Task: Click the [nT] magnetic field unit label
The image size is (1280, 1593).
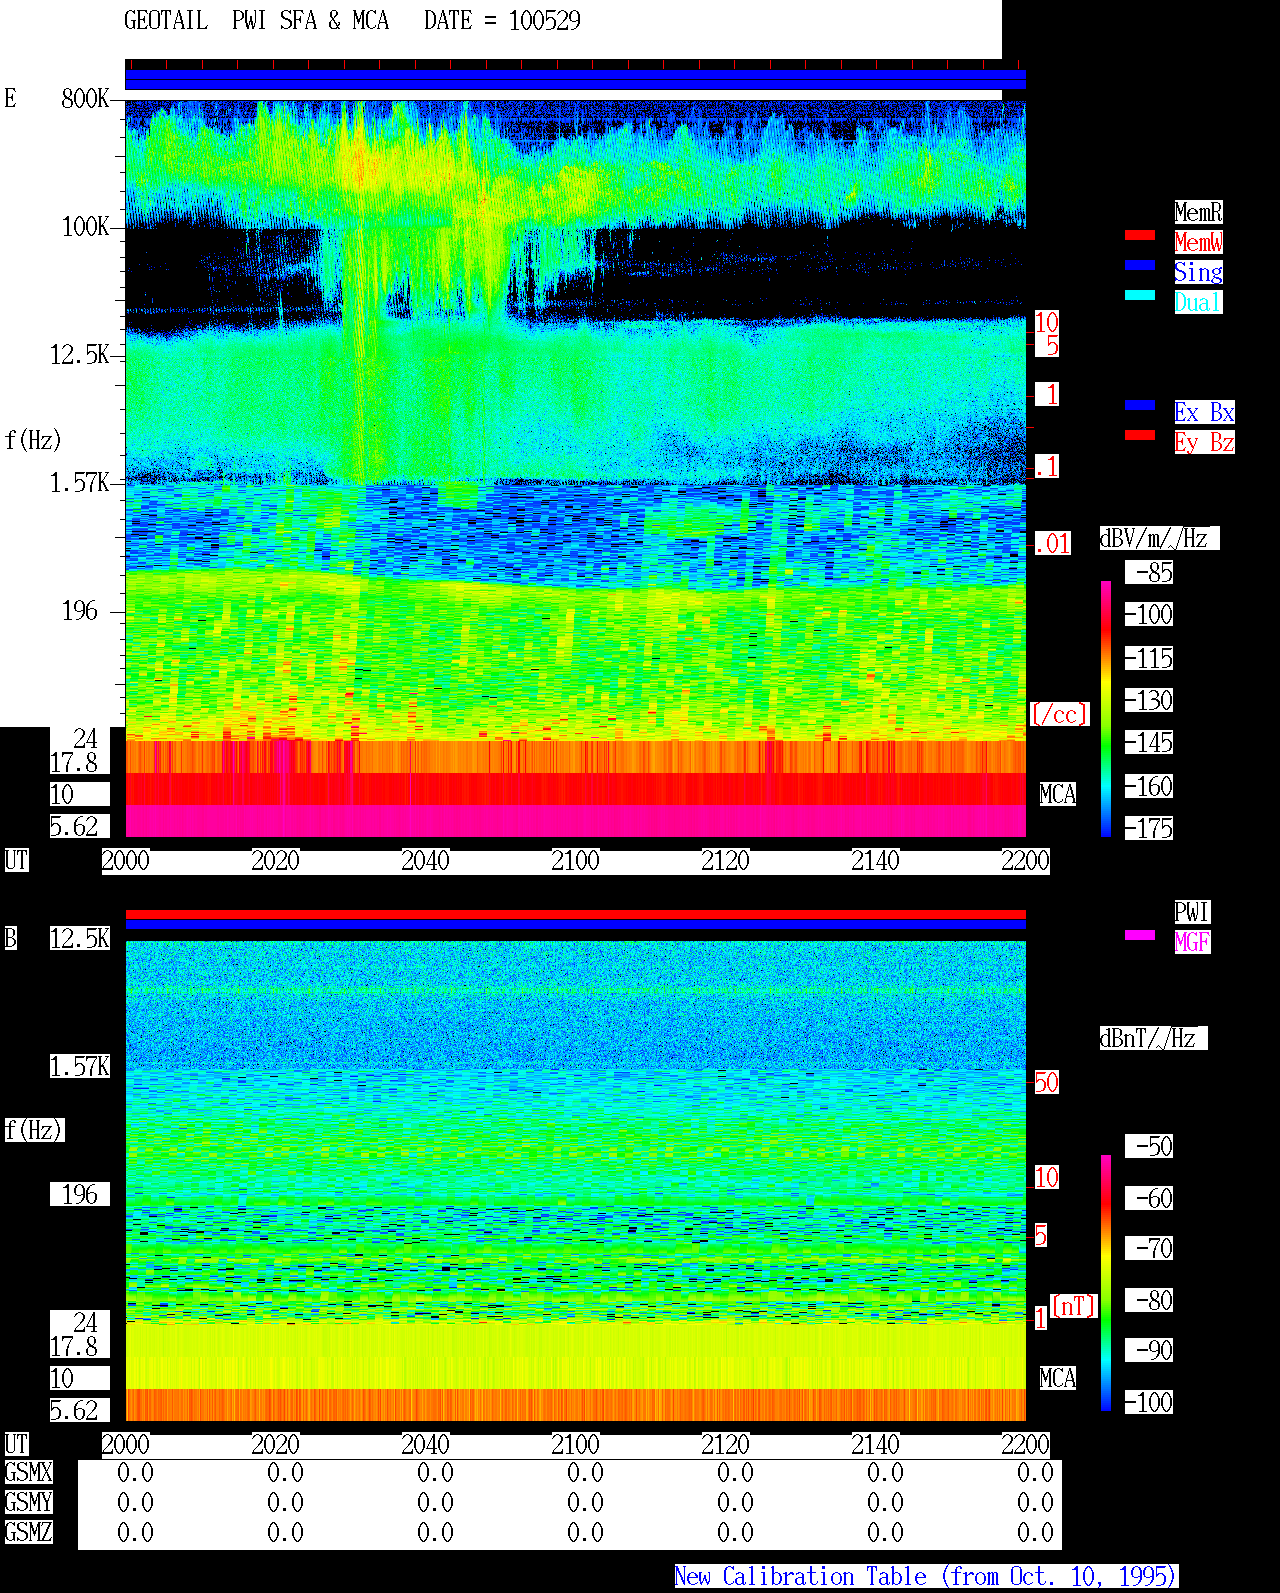Action: 1074,1306
